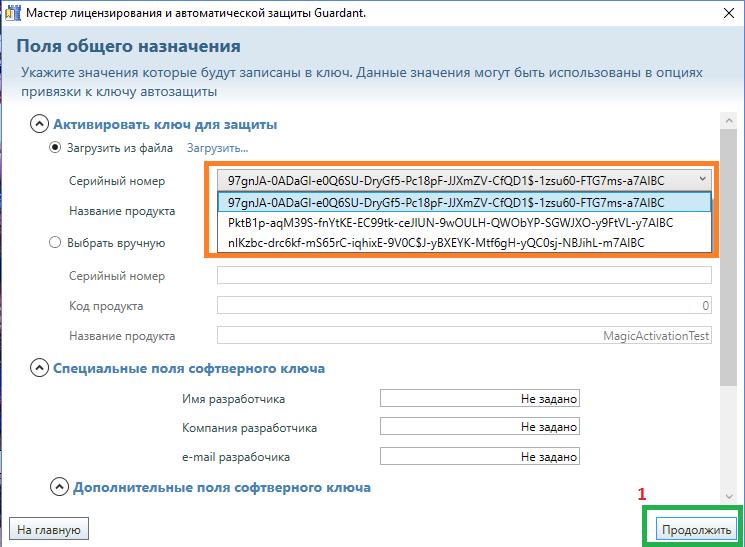Click the serial number combo box arrow
Image resolution: width=745 pixels, height=547 pixels.
coord(701,178)
